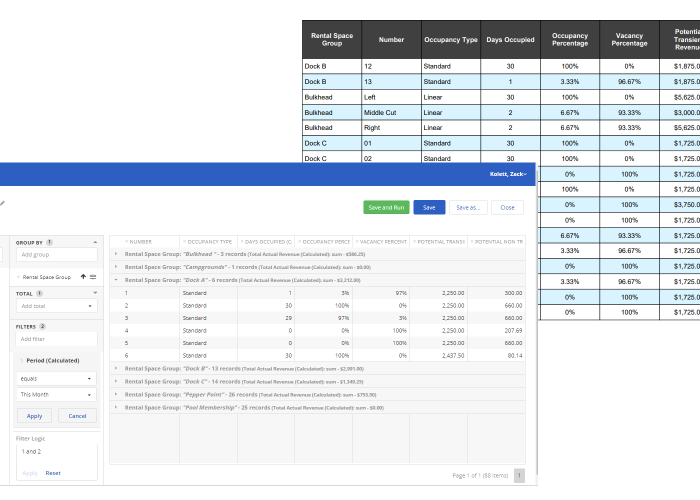
Task: Open the Add total dropdown
Action: 57,306
